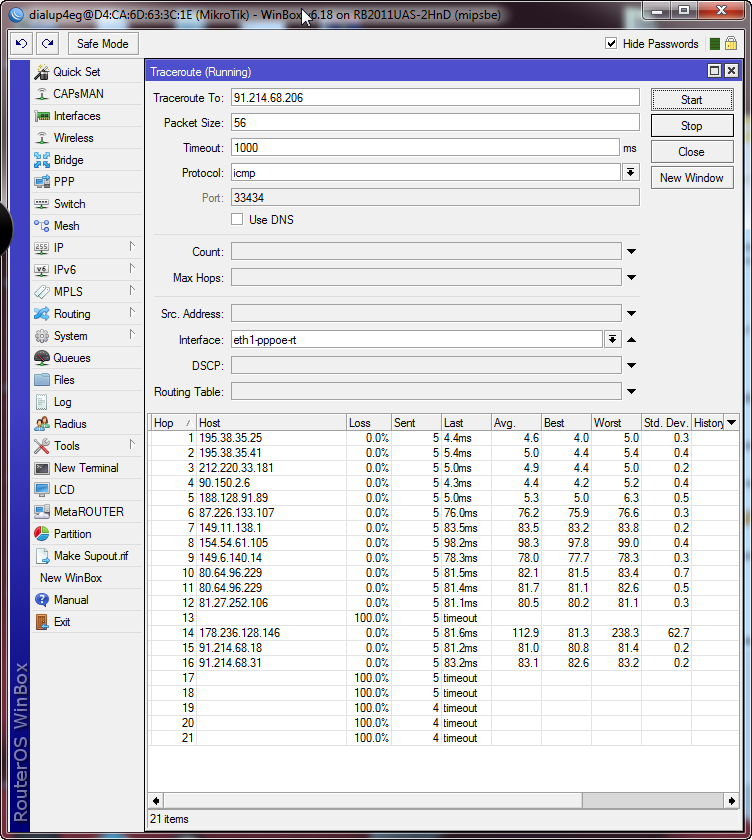The height and width of the screenshot is (840, 752).
Task: Open Queues in the sidebar
Action: coord(71,358)
